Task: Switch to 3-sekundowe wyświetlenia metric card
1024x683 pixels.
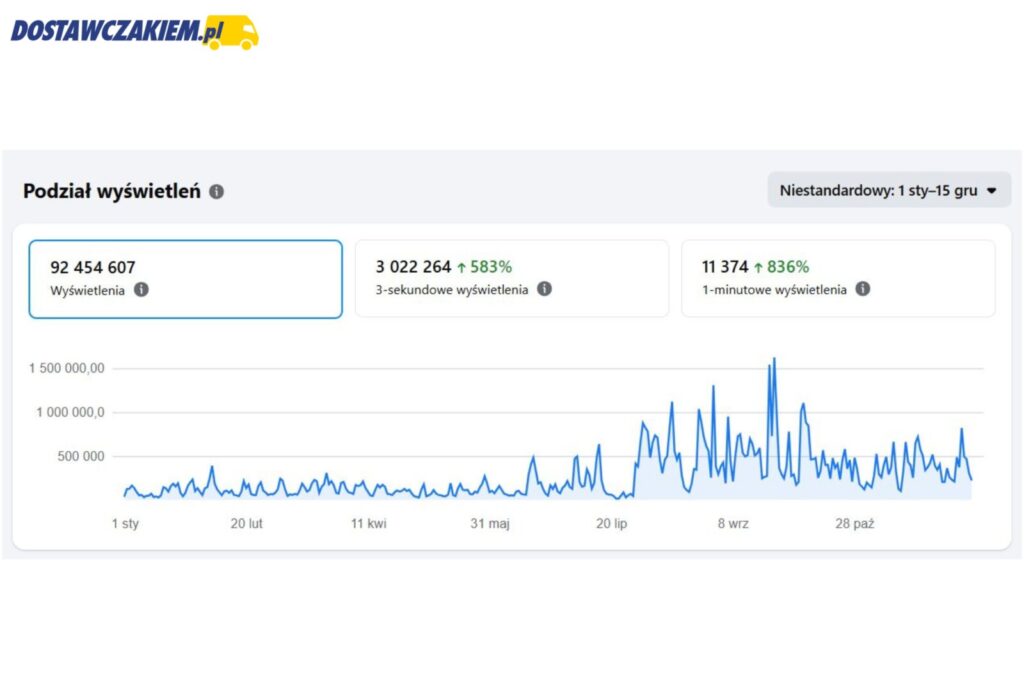Action: (511, 279)
